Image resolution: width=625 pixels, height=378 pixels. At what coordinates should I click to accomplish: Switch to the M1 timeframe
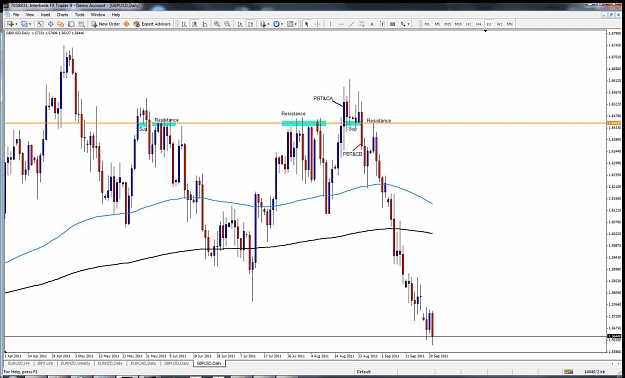pyautogui.click(x=427, y=24)
